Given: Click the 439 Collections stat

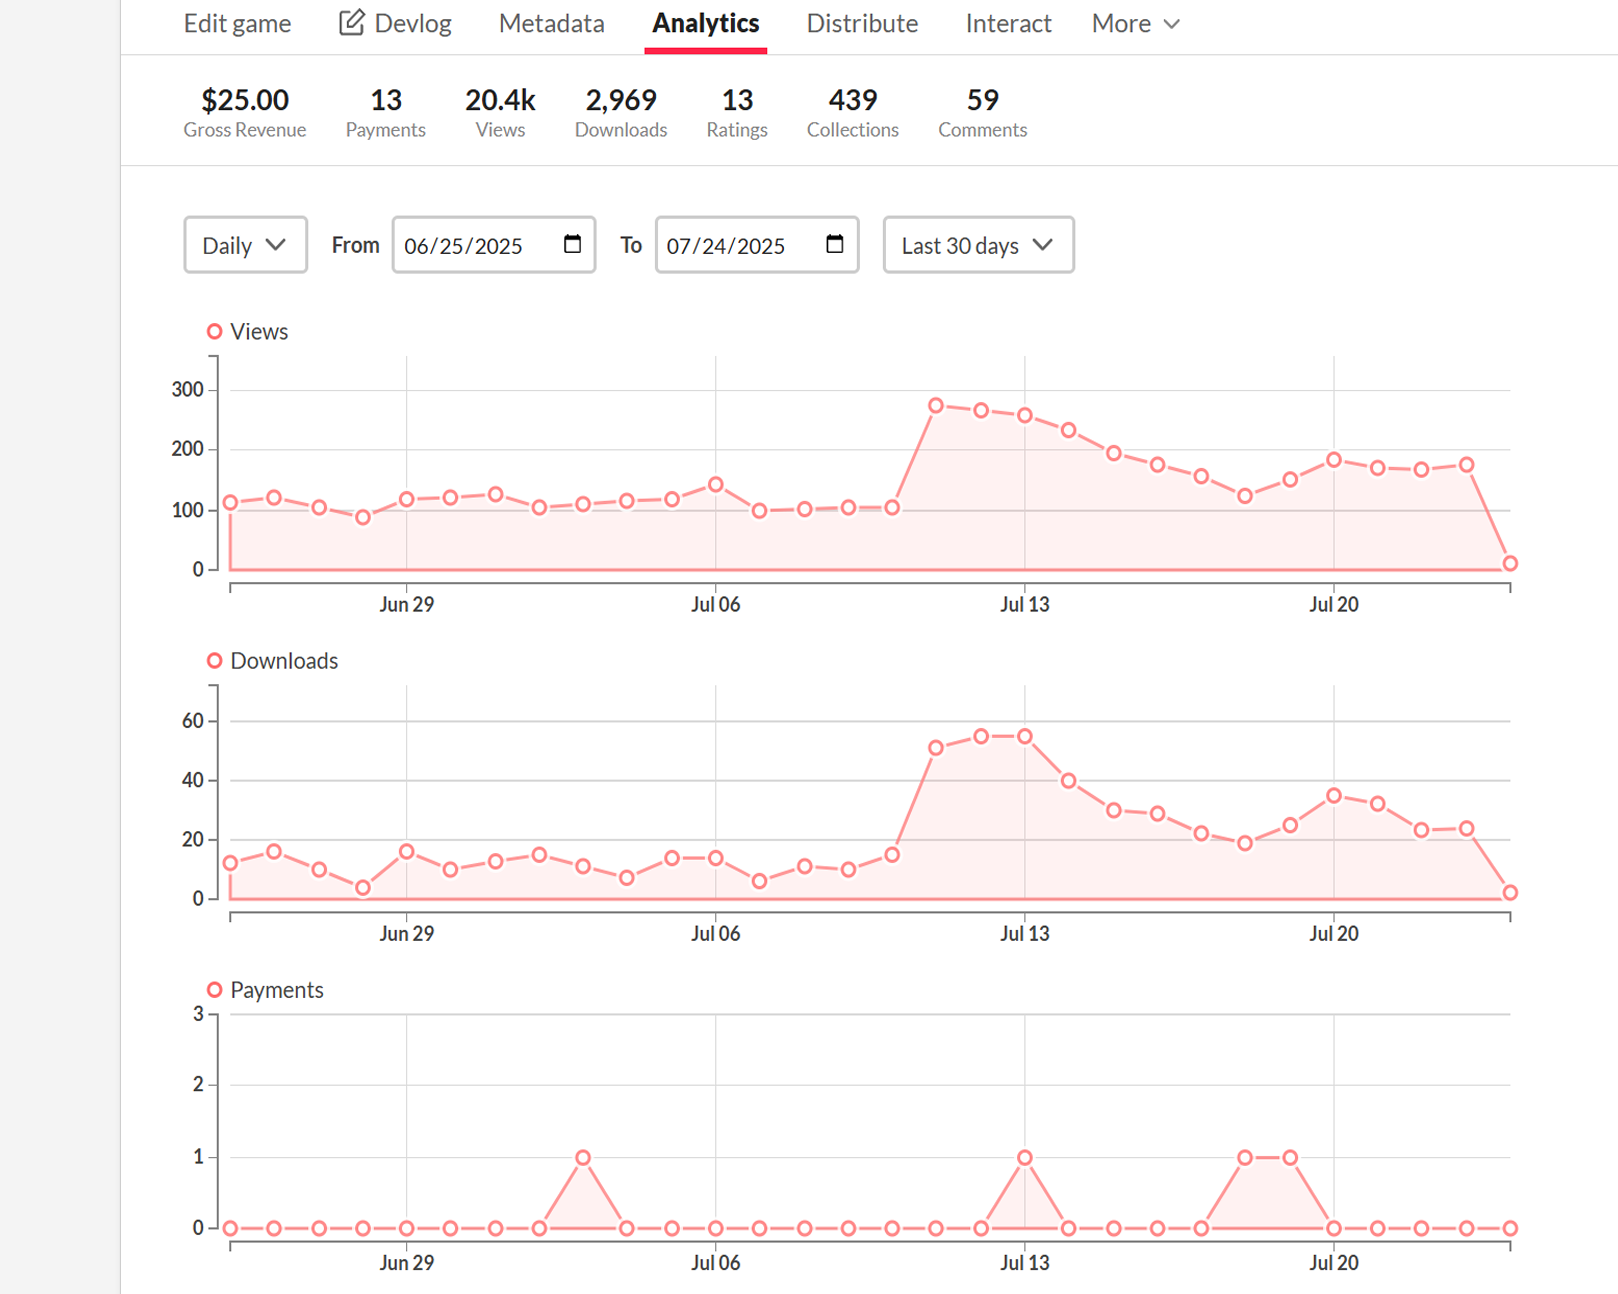Looking at the screenshot, I should 853,112.
